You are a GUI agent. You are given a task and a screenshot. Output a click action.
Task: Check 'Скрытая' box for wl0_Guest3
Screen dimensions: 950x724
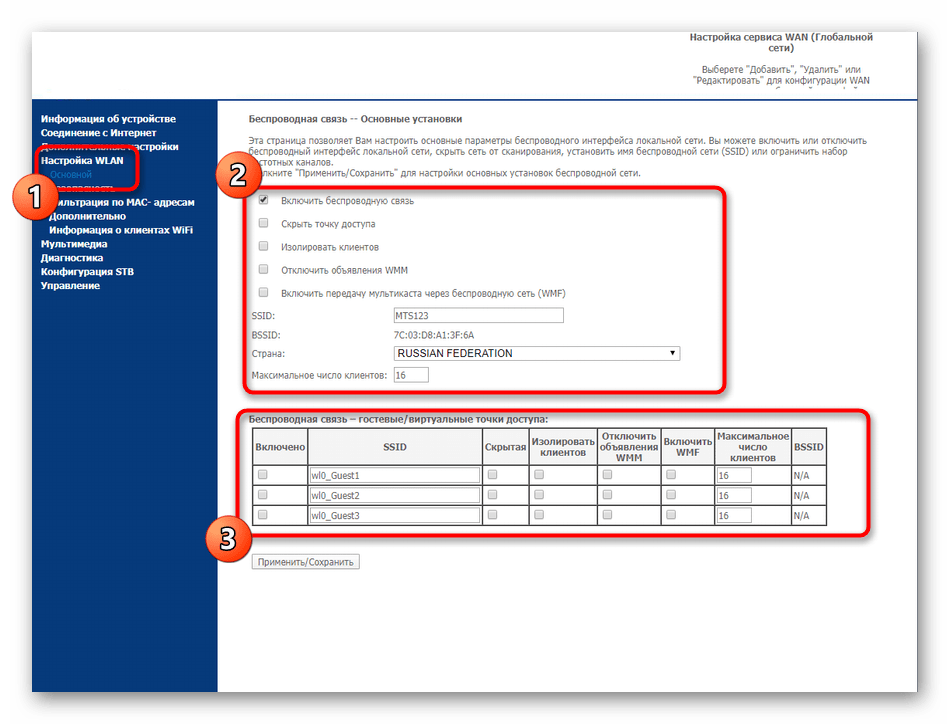coord(492,515)
